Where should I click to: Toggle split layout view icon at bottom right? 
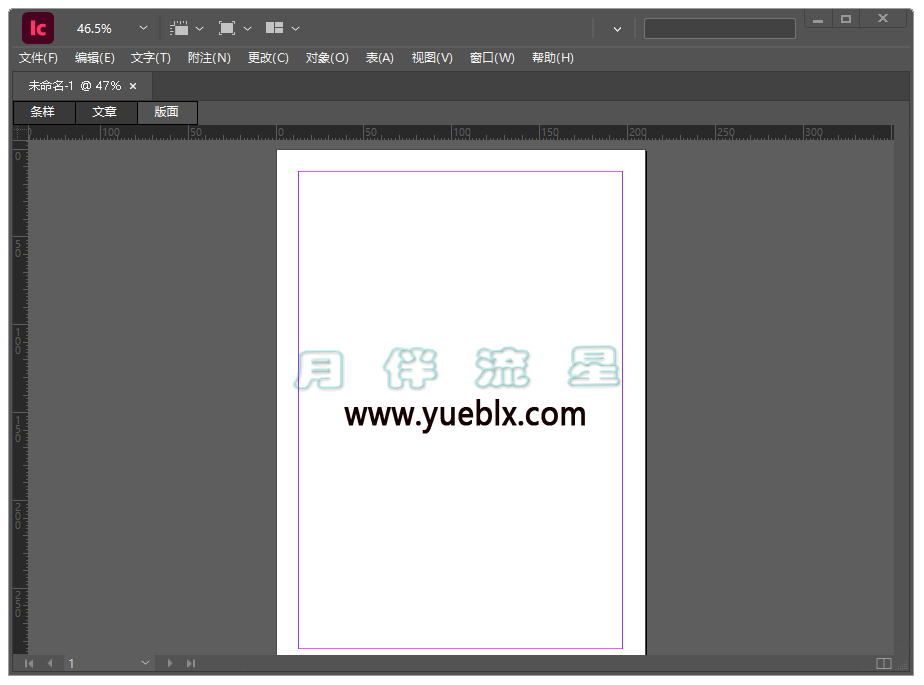(x=883, y=663)
